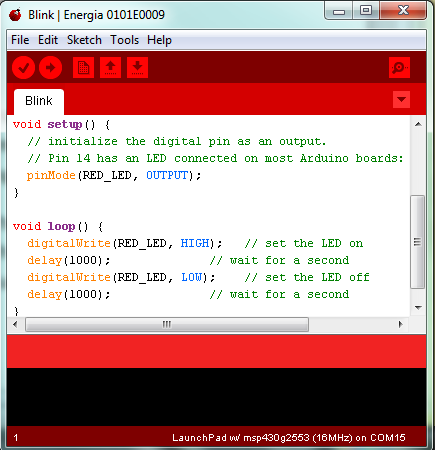This screenshot has height=450, width=435.
Task: Click the horizontal scrollbar thumb
Action: pyautogui.click(x=167, y=324)
